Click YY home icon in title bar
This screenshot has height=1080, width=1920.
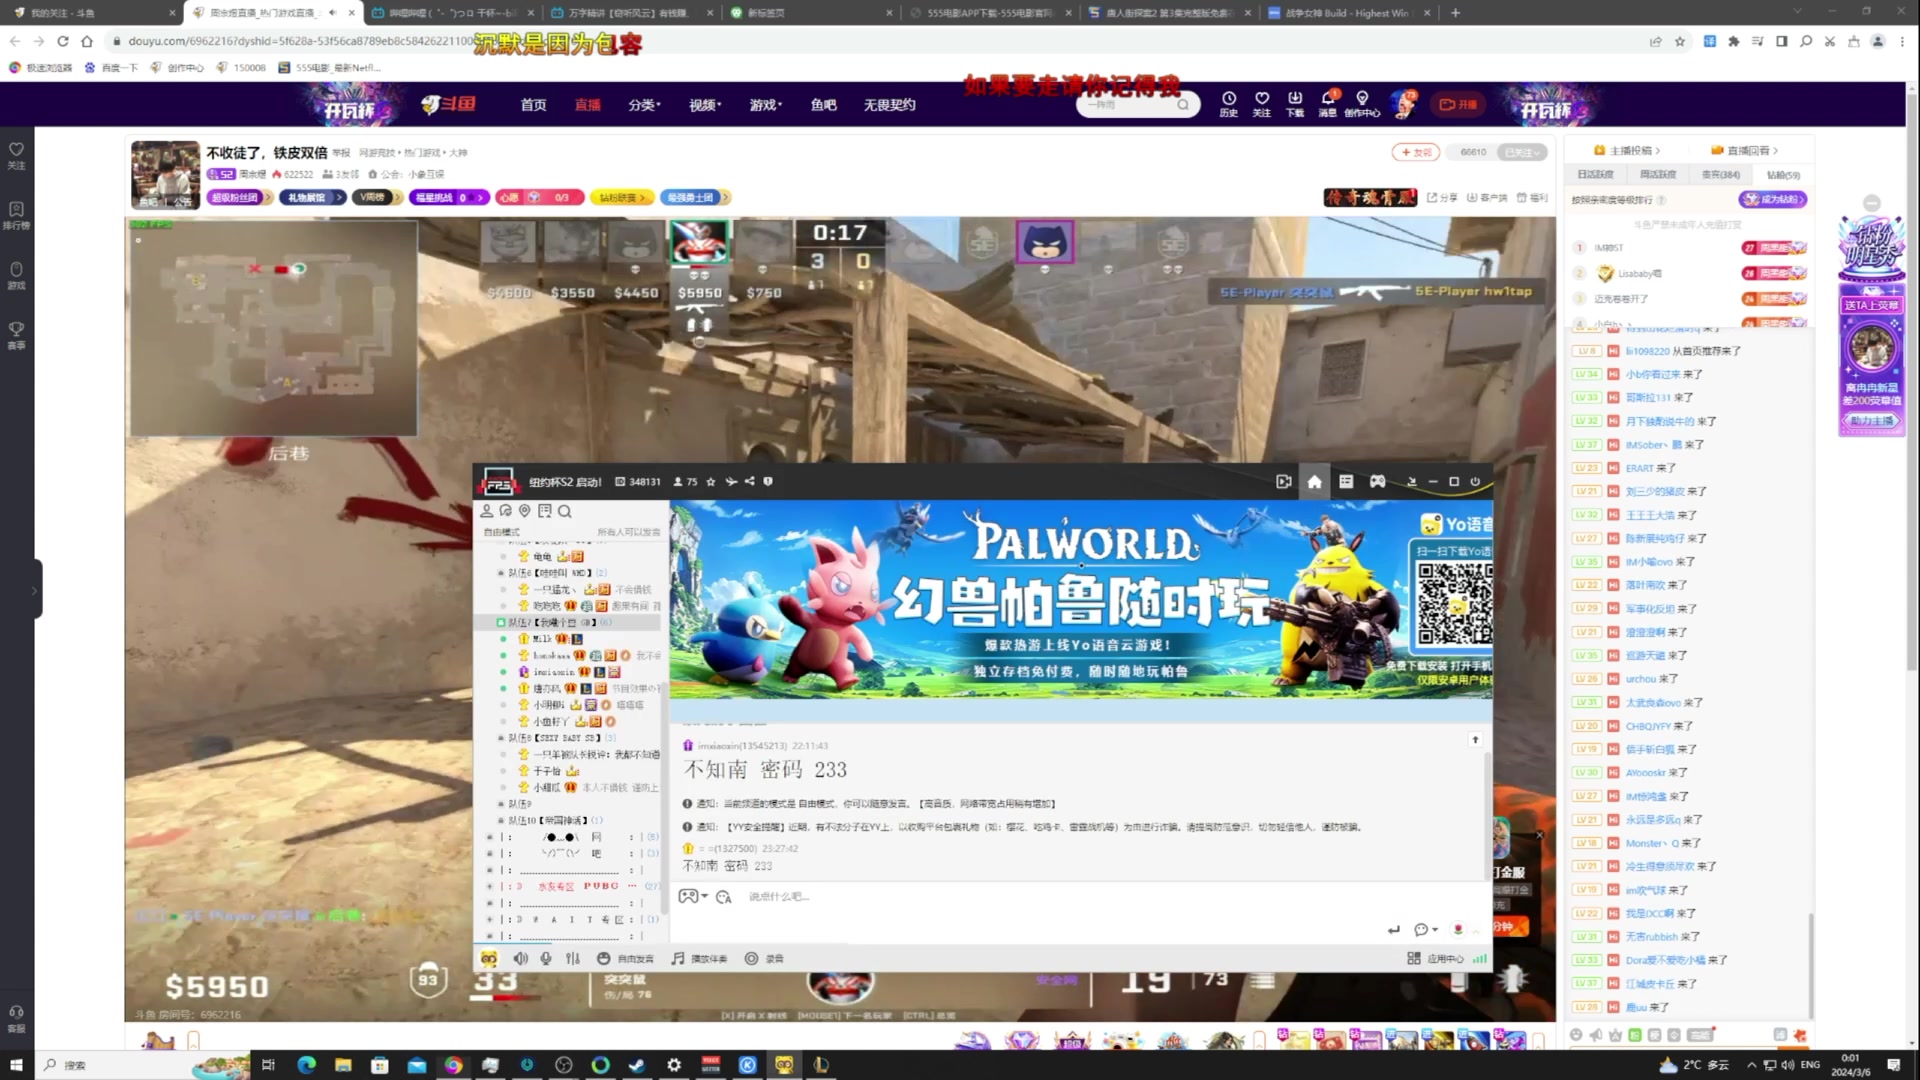pos(1314,482)
